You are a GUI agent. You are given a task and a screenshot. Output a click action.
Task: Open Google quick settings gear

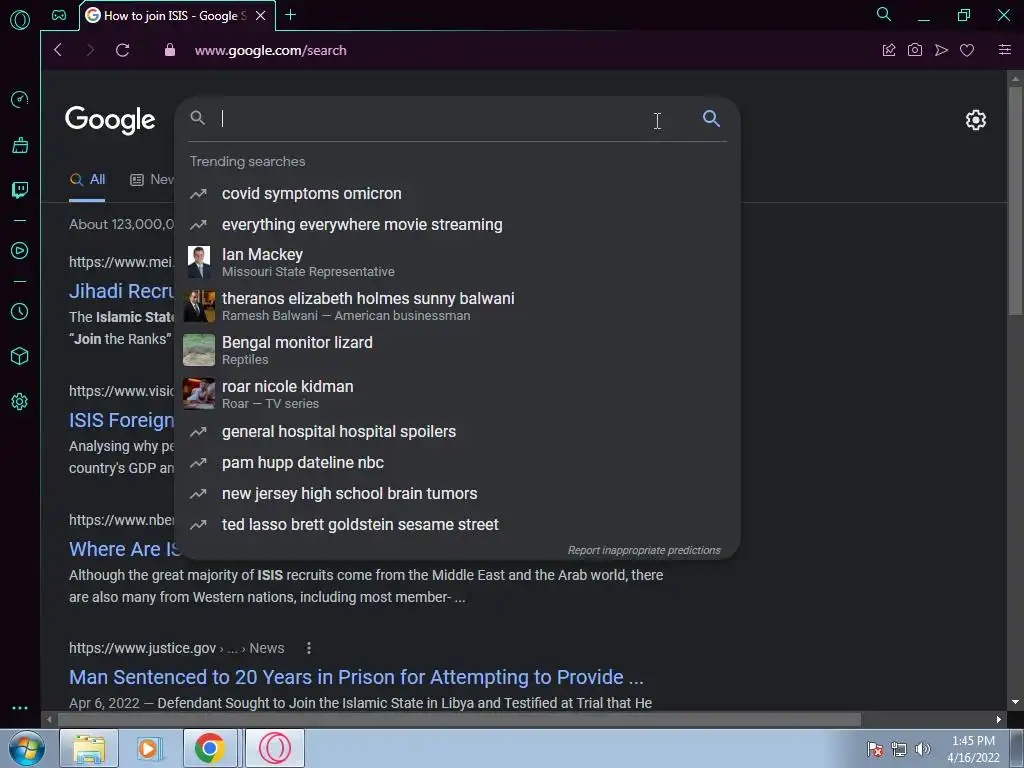[x=976, y=120]
